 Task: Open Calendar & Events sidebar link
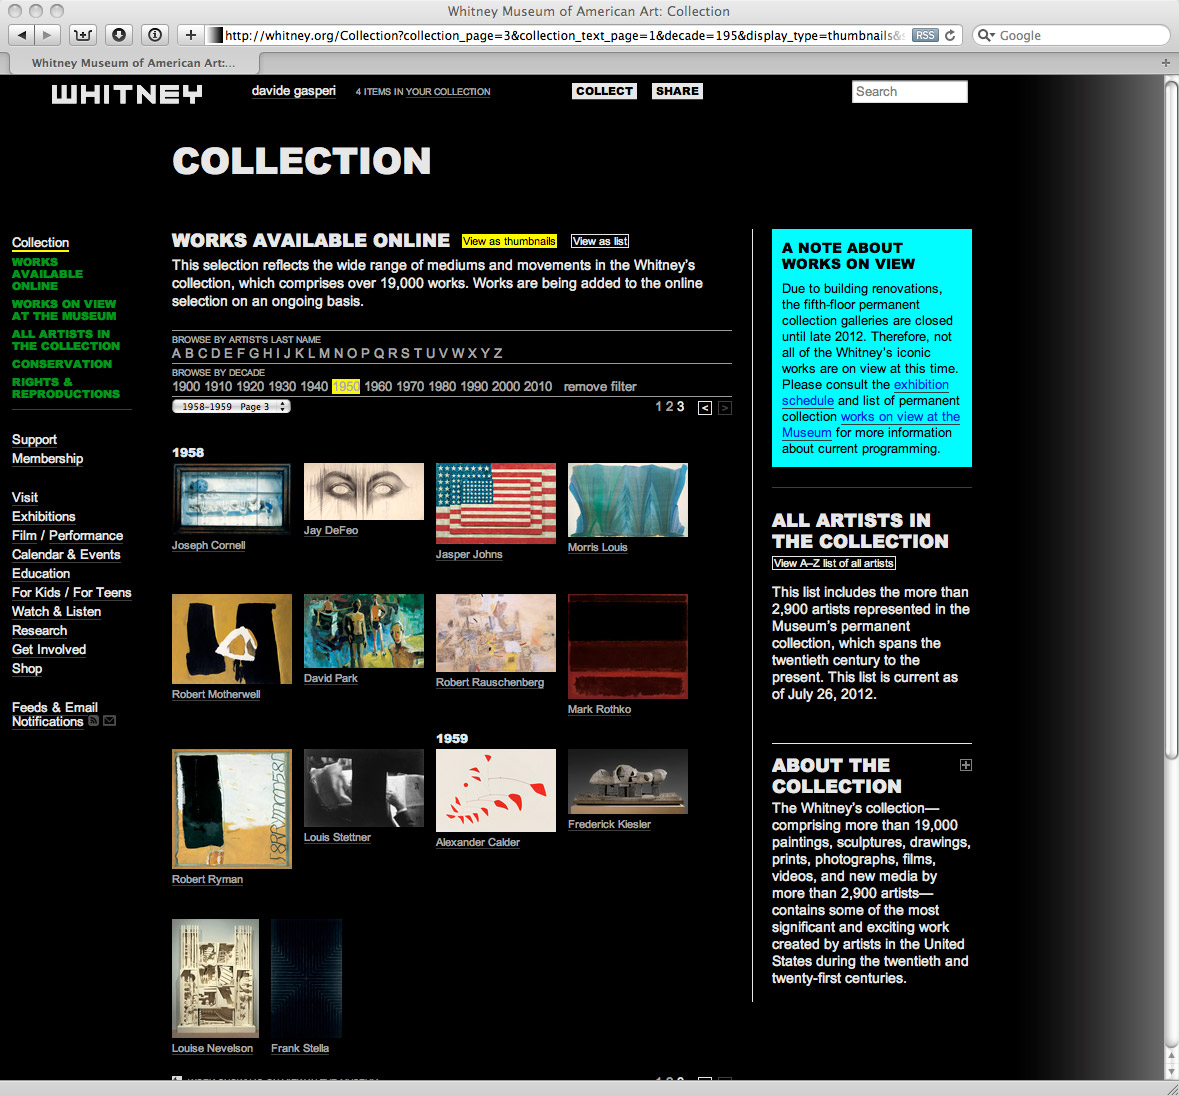click(66, 554)
